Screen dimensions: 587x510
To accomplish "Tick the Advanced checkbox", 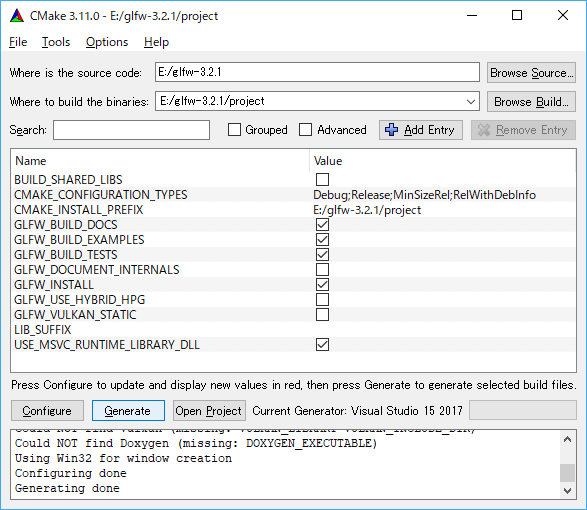I will click(305, 130).
